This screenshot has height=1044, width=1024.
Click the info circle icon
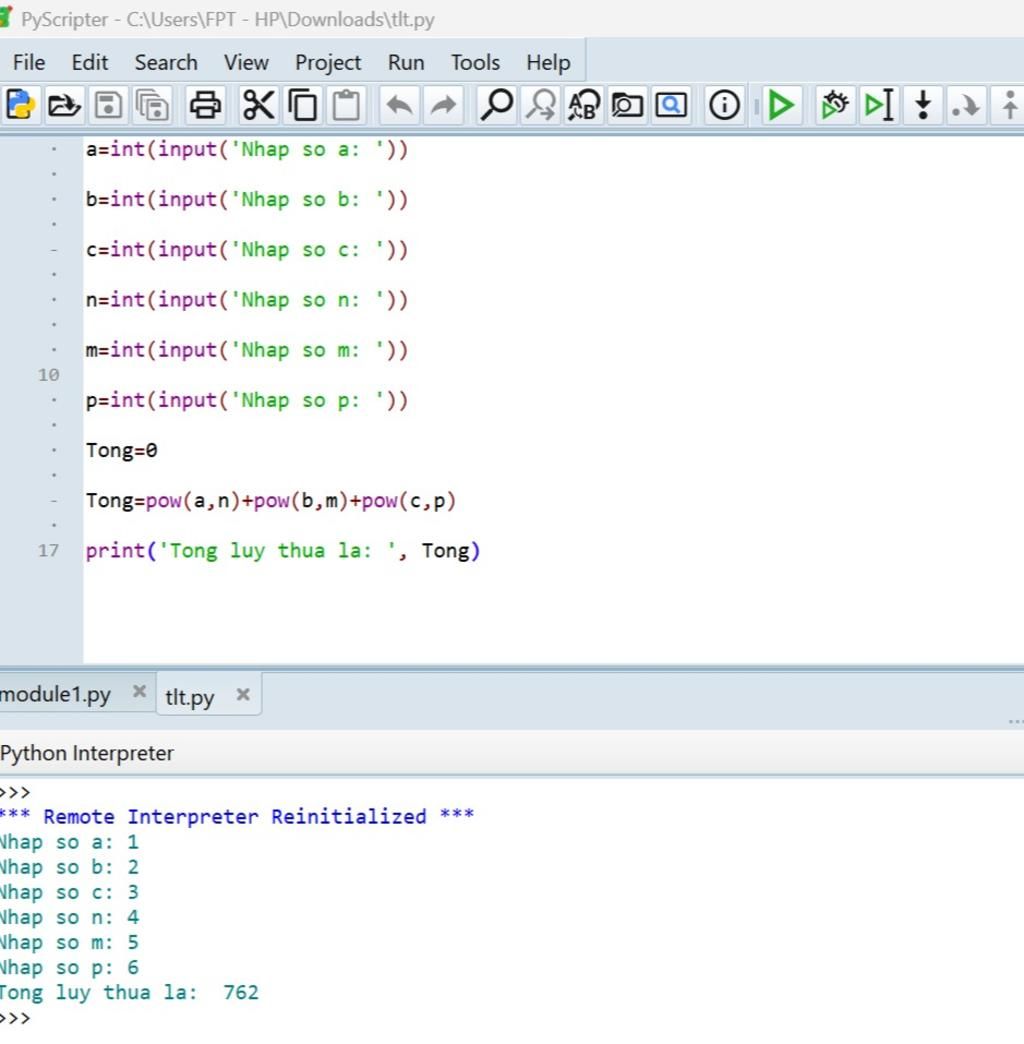[x=724, y=104]
